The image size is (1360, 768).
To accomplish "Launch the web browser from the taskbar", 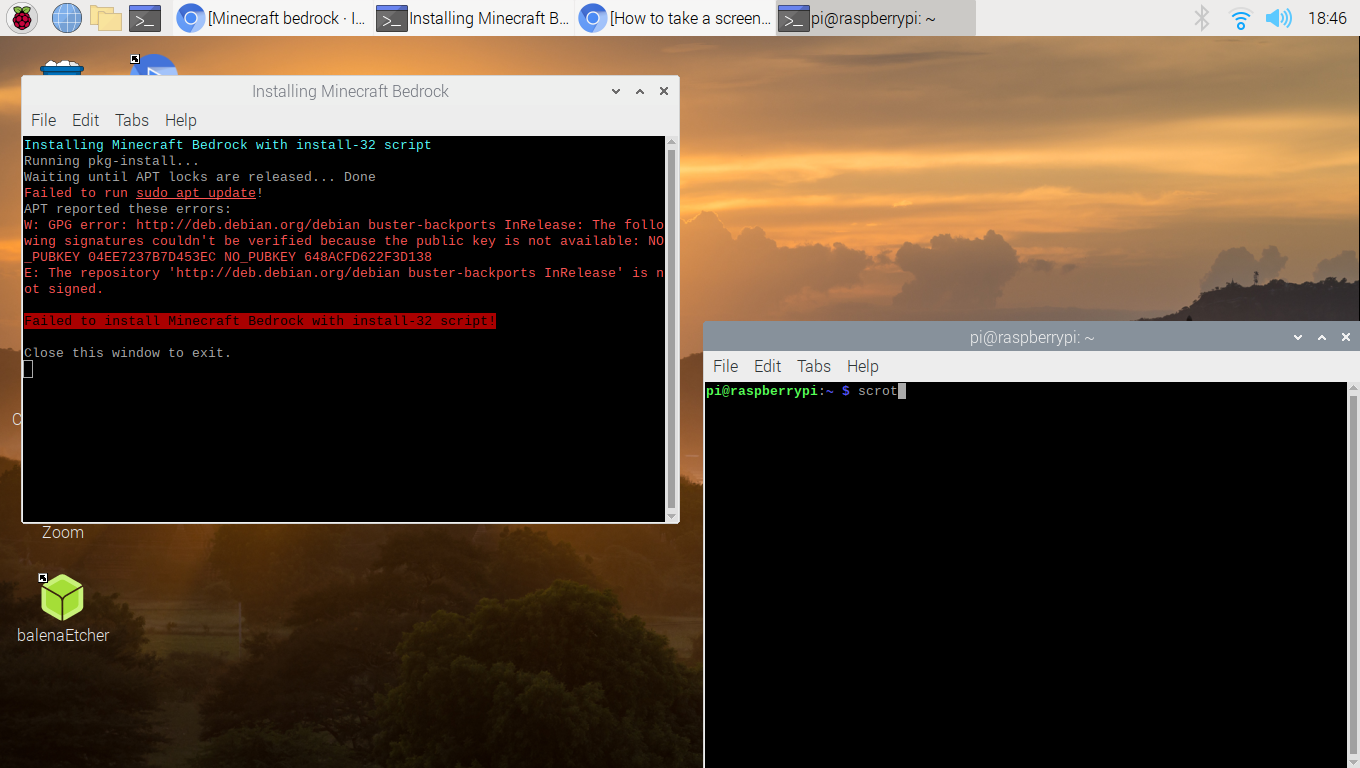I will 66,18.
